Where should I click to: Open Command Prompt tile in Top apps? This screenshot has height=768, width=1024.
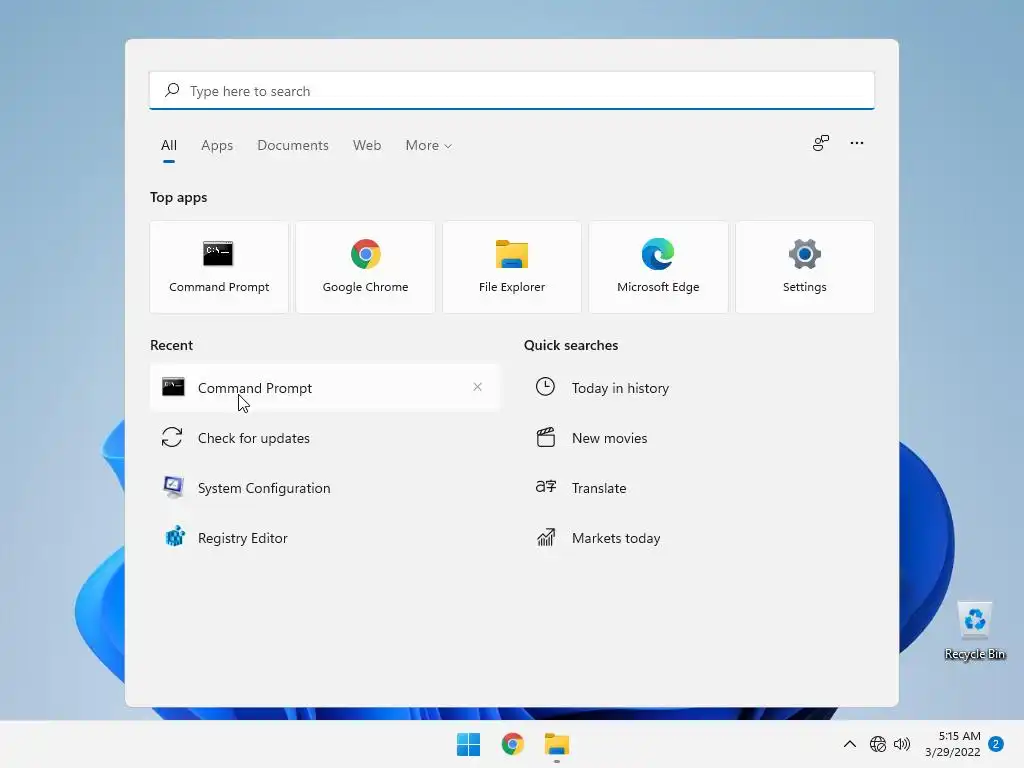point(219,267)
